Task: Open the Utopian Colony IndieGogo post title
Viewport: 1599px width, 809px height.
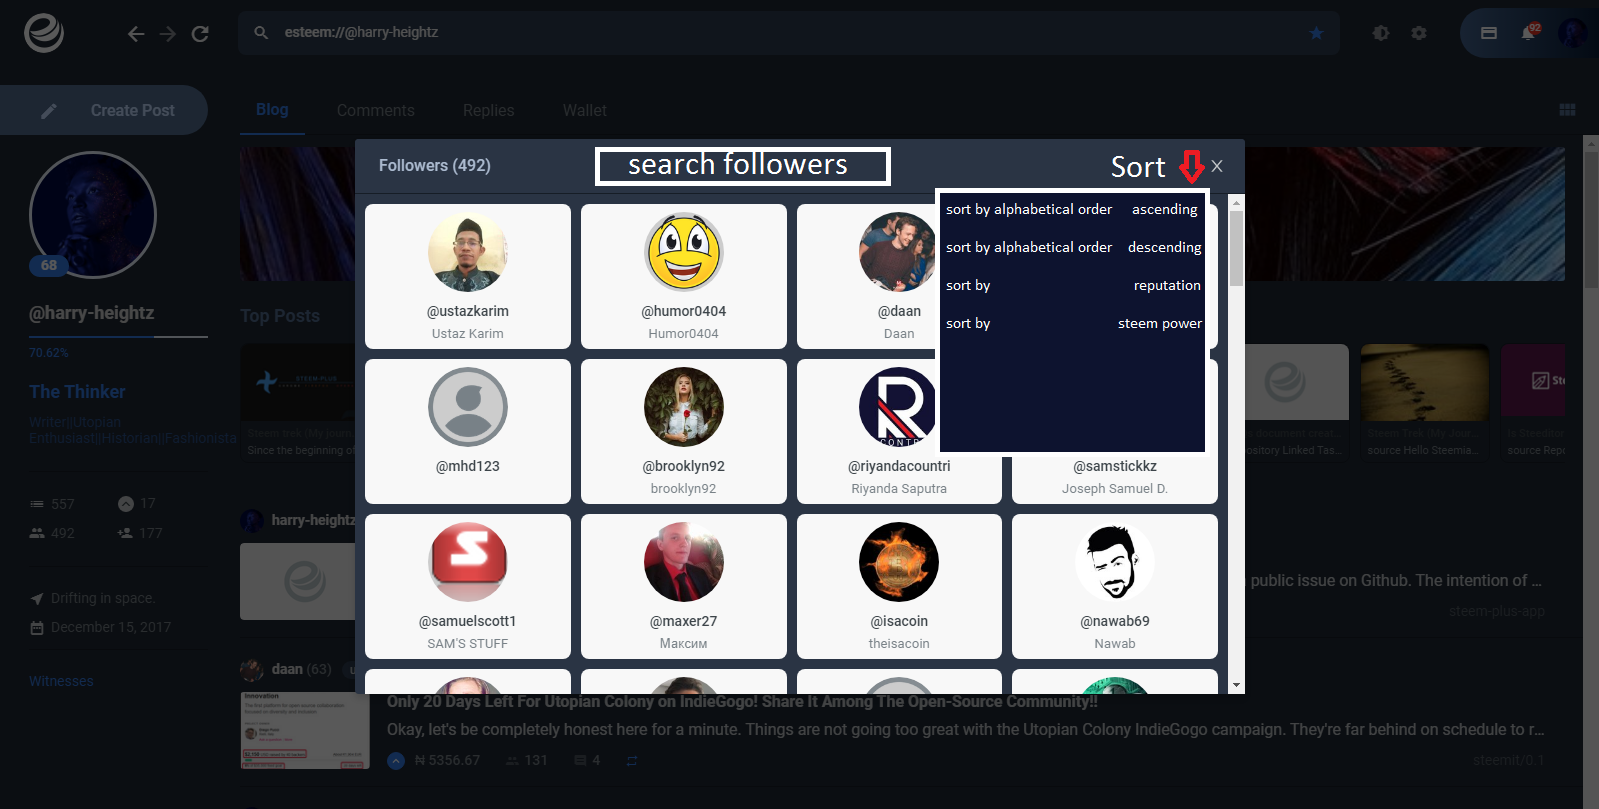Action: [x=742, y=702]
